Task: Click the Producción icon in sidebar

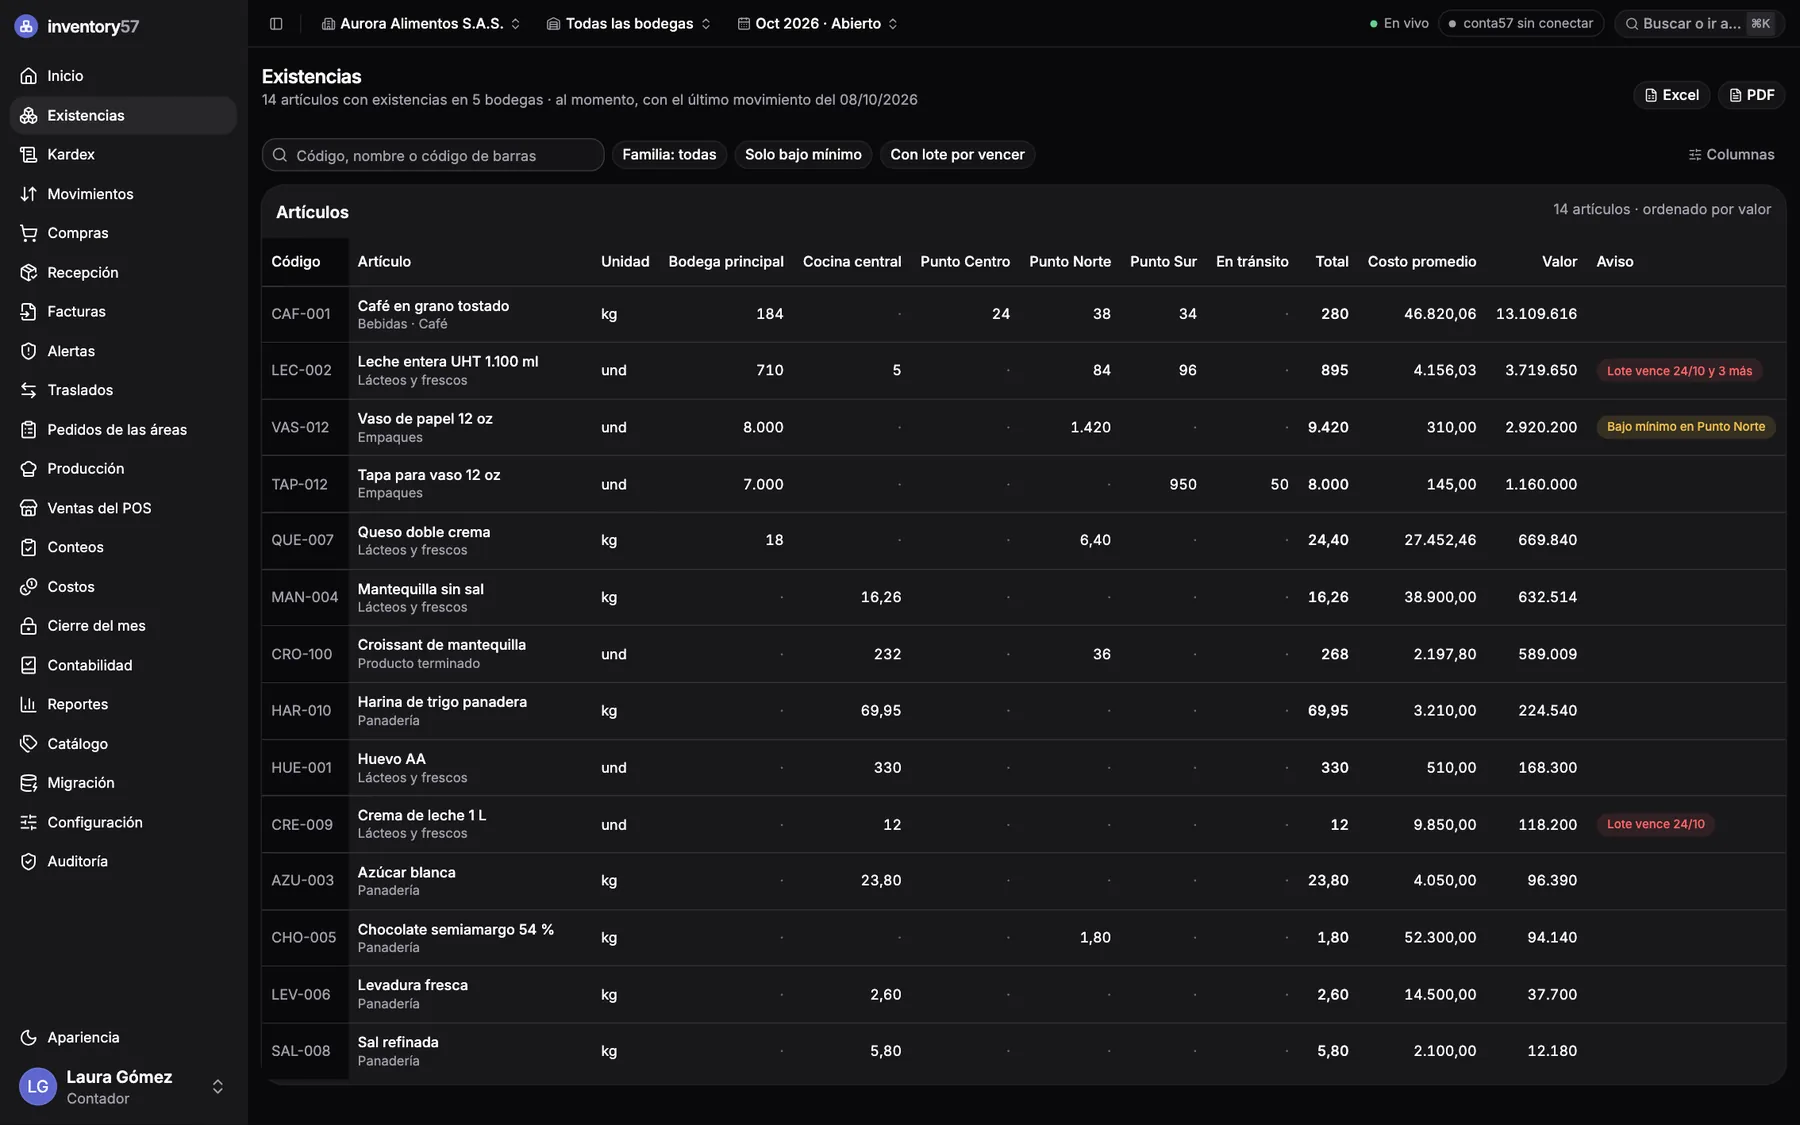Action: click(x=28, y=469)
